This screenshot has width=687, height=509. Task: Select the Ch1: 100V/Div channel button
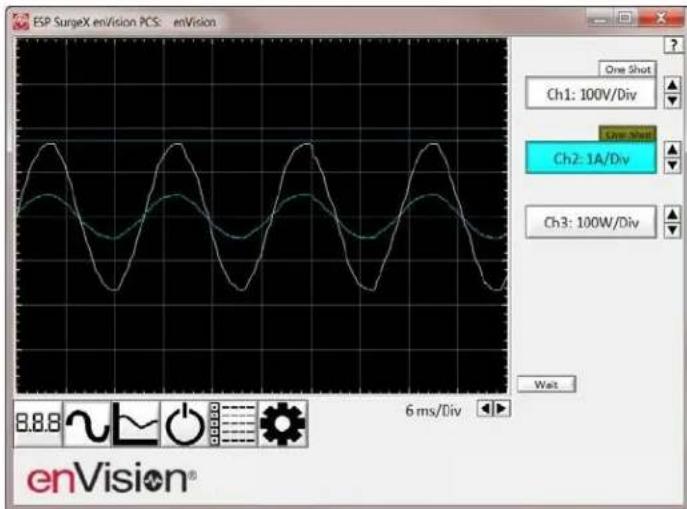(591, 94)
